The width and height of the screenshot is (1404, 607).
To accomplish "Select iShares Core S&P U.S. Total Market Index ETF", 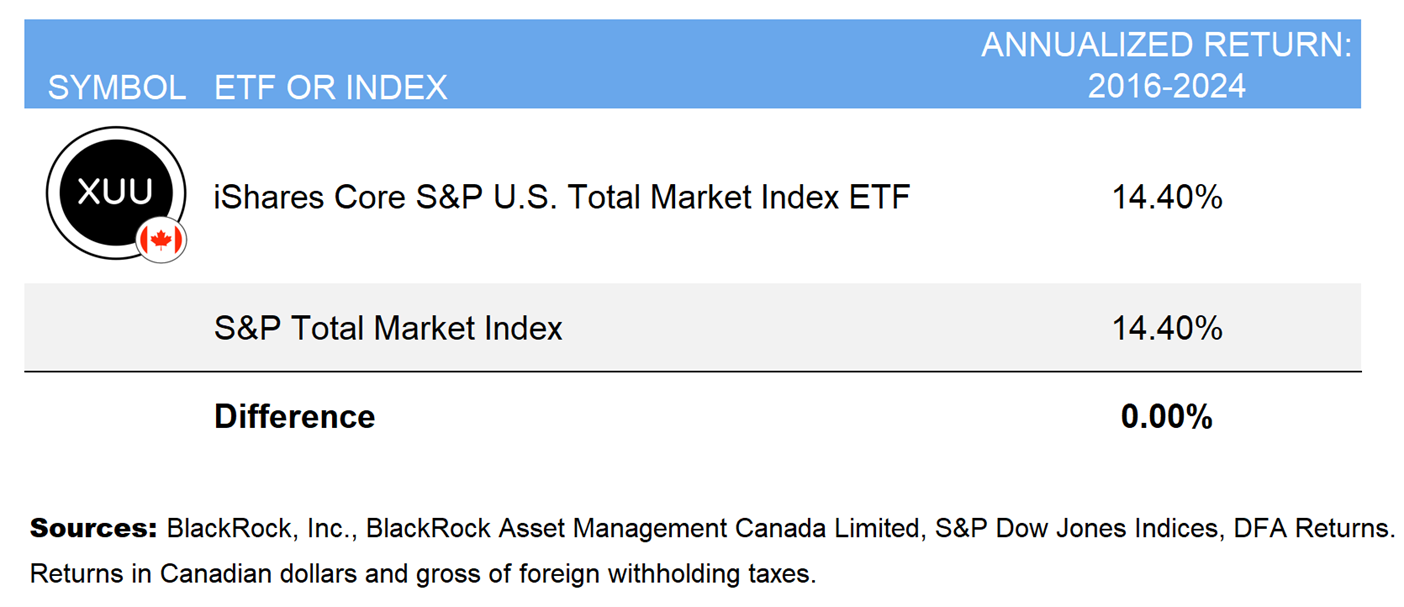I will 561,197.
